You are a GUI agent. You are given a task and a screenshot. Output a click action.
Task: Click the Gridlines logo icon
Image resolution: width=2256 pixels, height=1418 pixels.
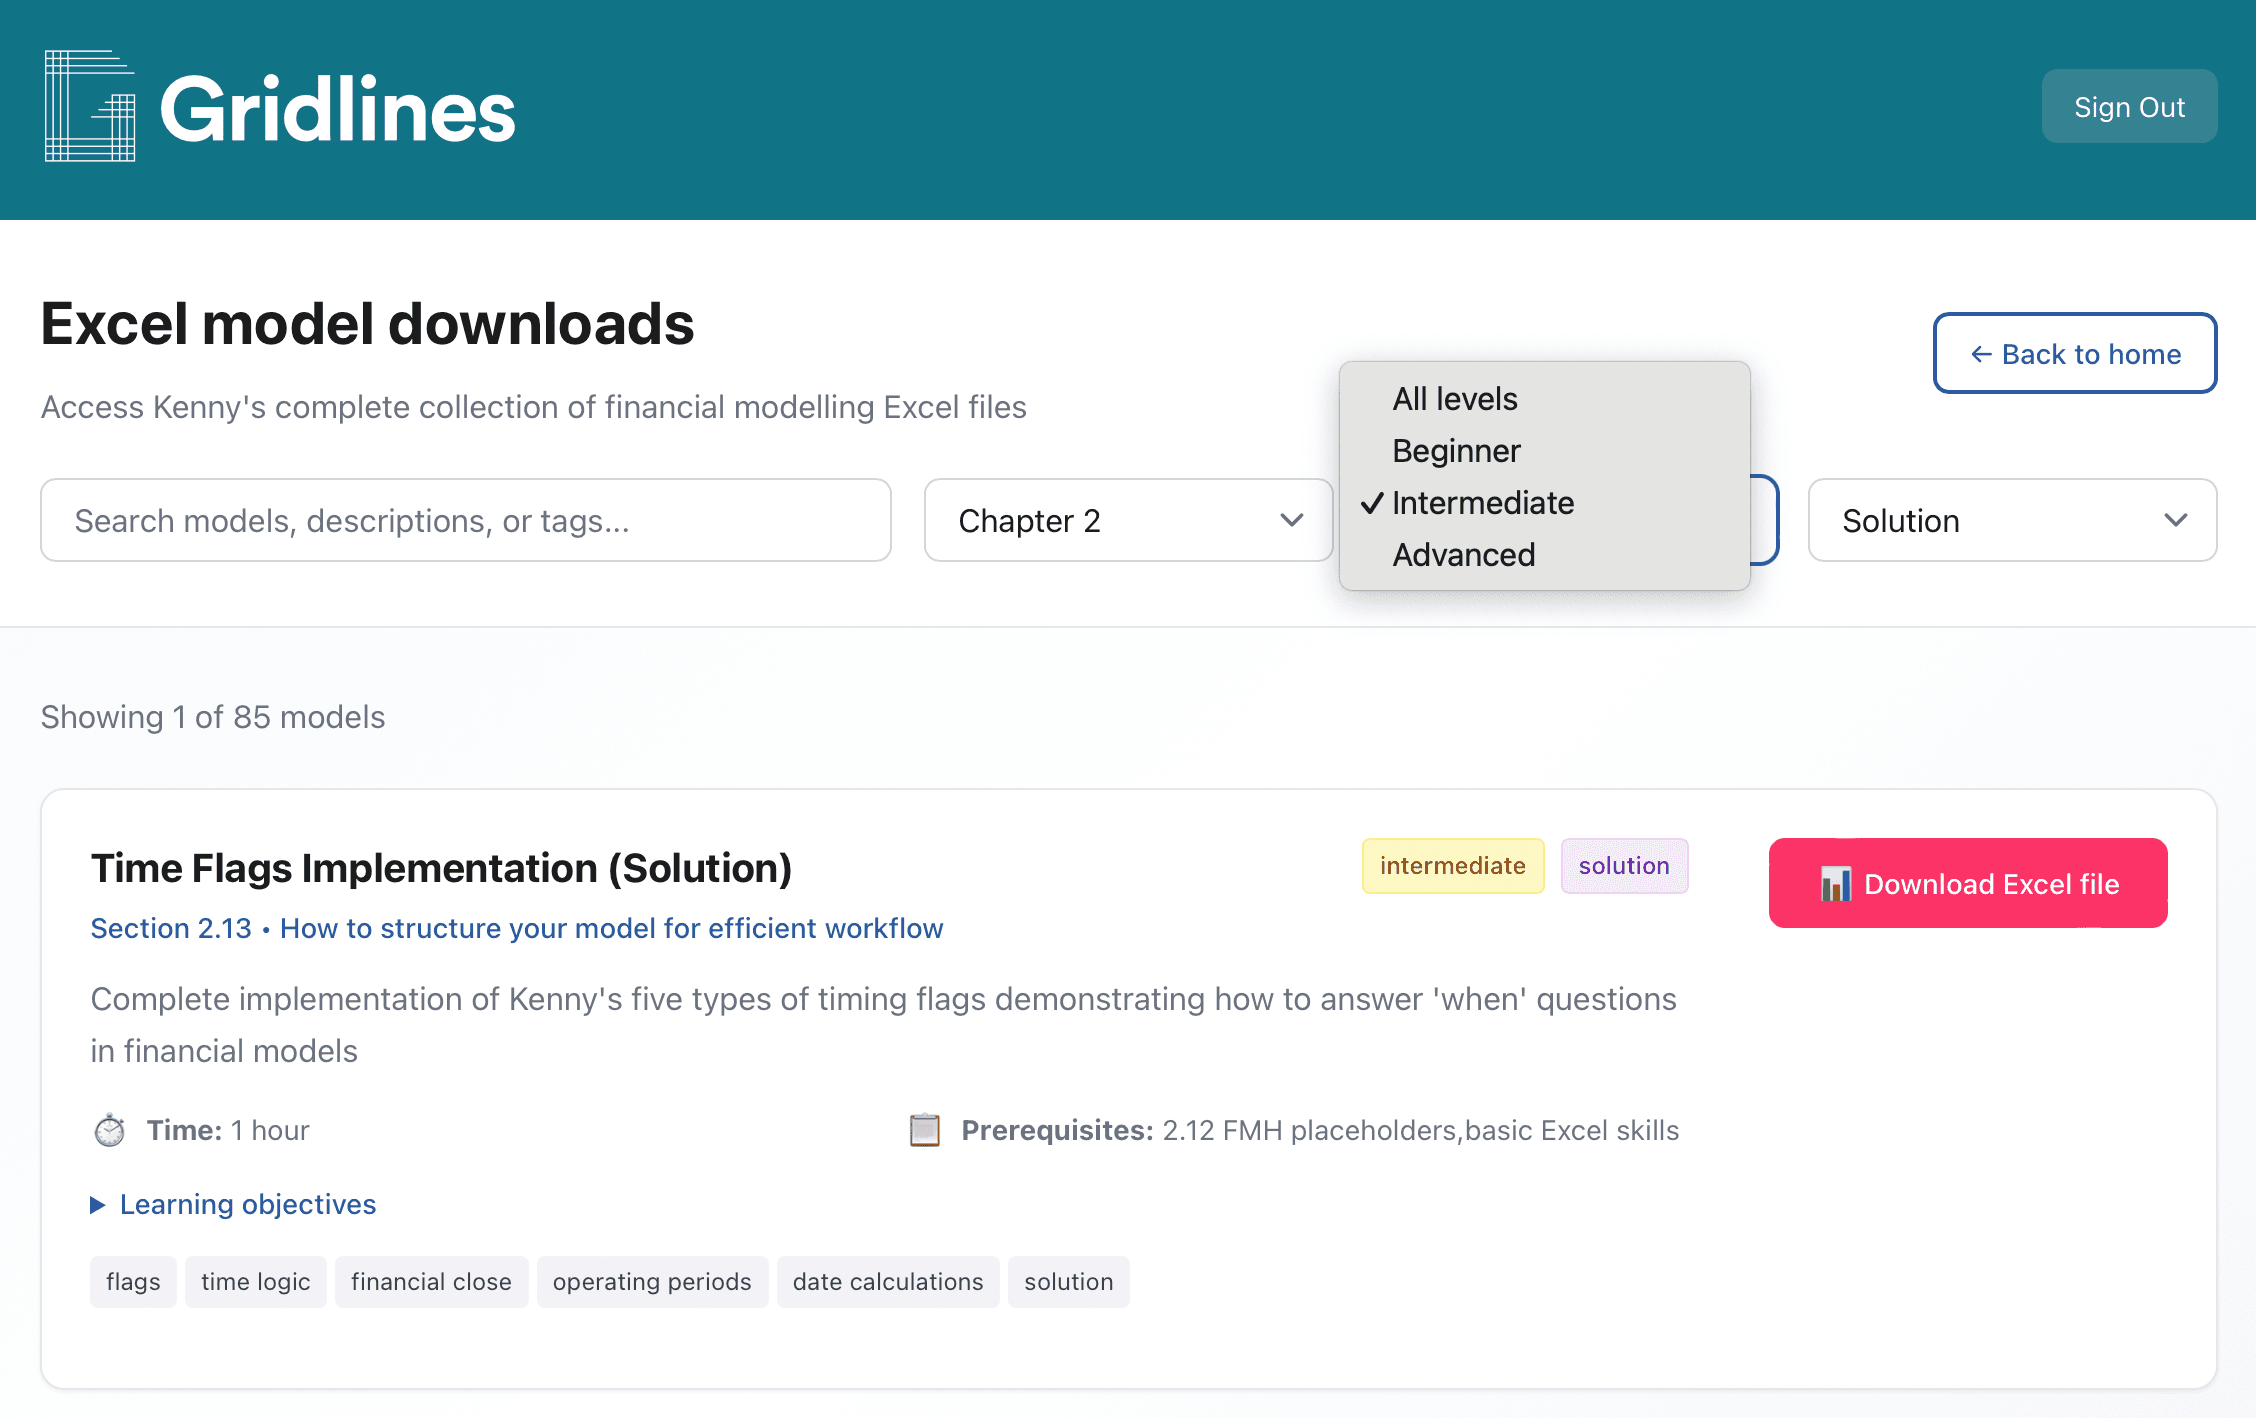point(90,105)
